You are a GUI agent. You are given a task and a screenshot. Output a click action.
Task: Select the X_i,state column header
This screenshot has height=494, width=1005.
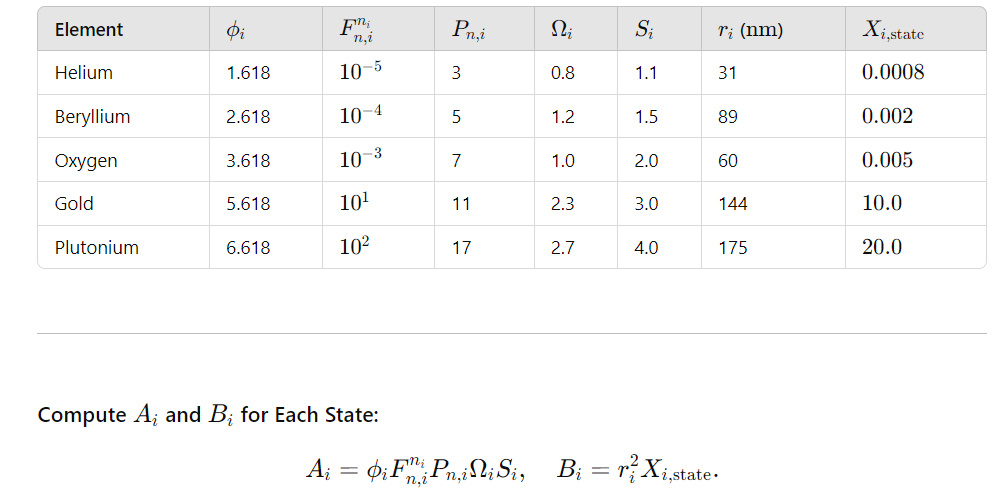[893, 30]
